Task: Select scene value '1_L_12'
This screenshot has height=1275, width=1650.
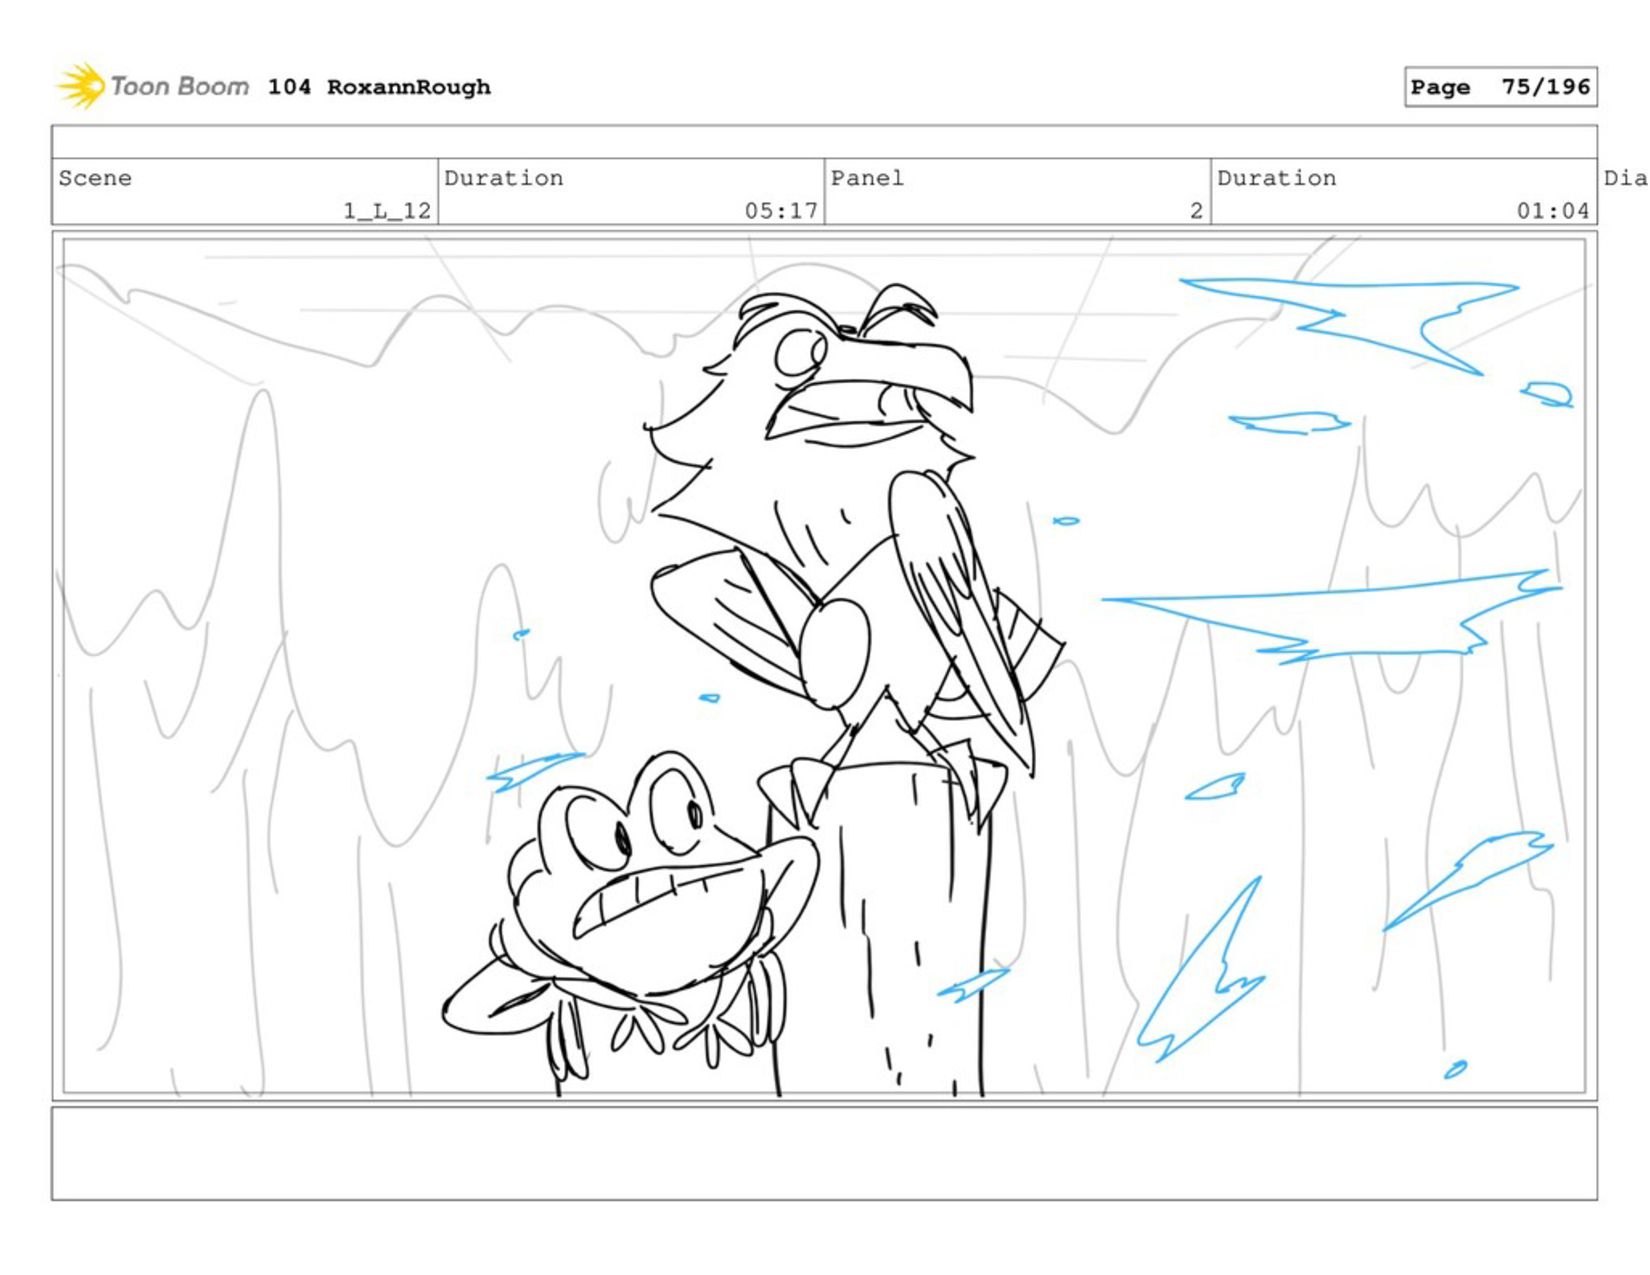Action: [x=387, y=211]
